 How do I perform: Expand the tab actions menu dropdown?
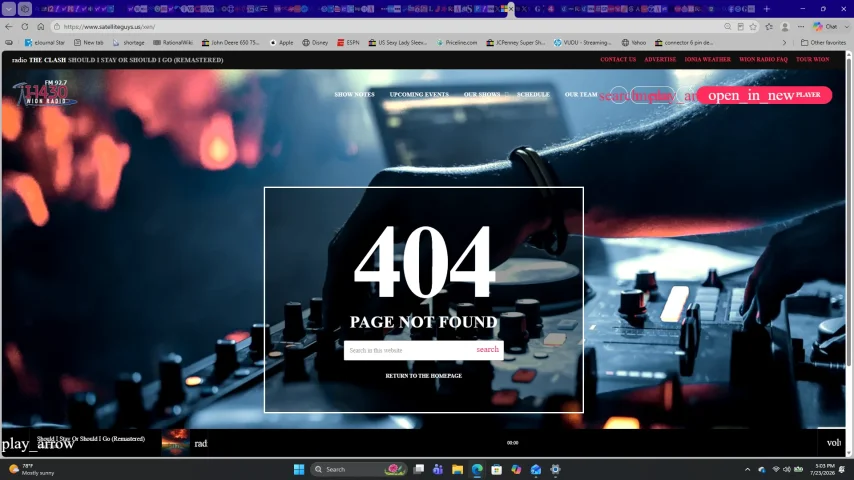click(x=9, y=9)
